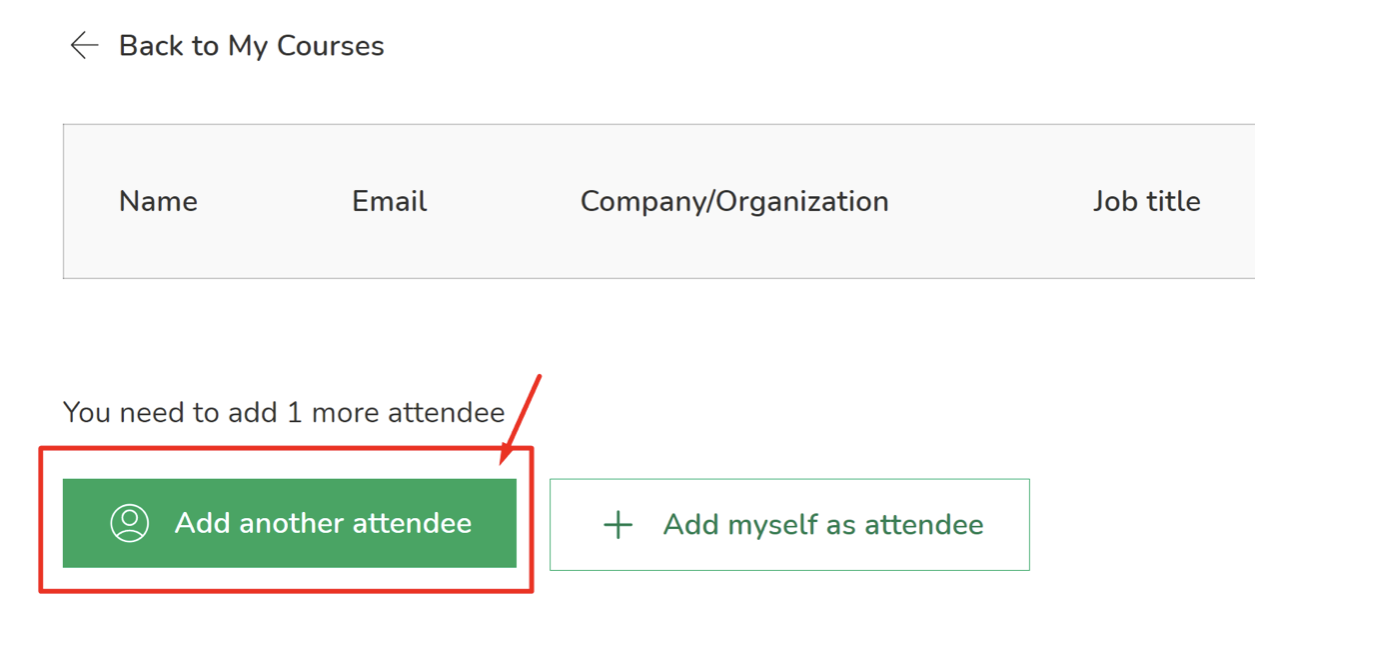Sort by the Name column header

[158, 201]
